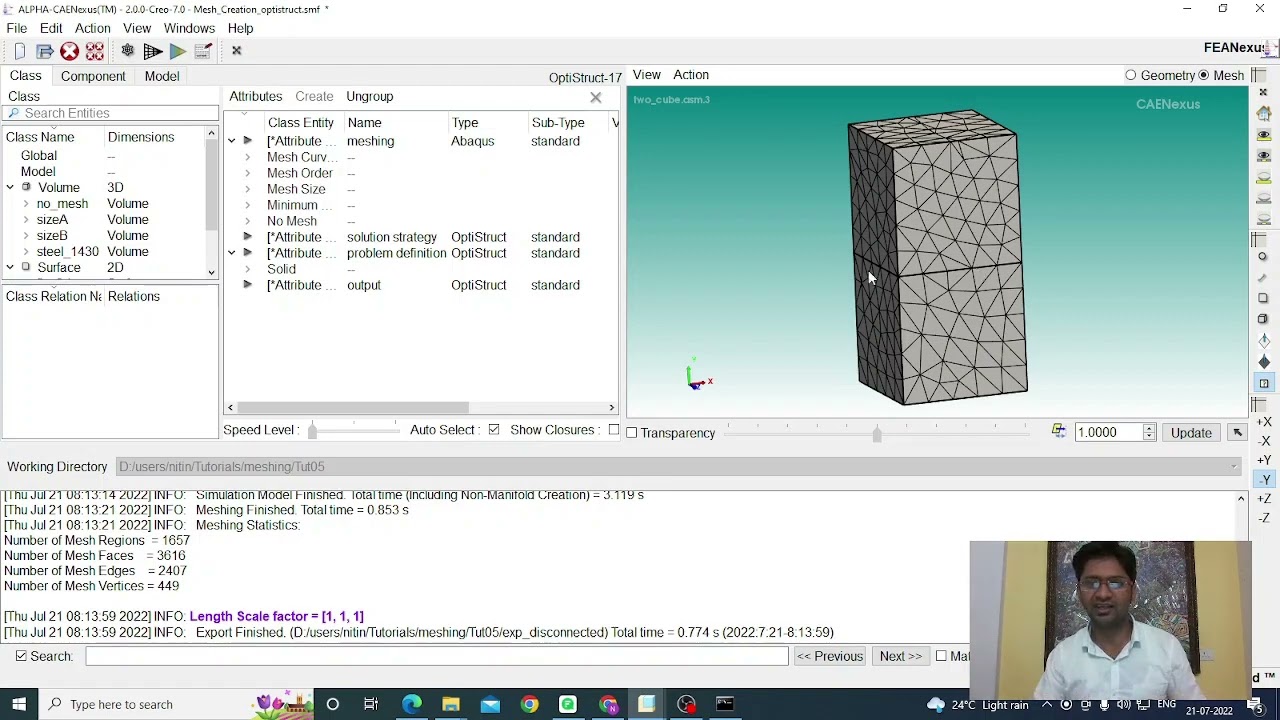Toggle the Auto Select checkbox
Screen dimensions: 1280x720
494,430
